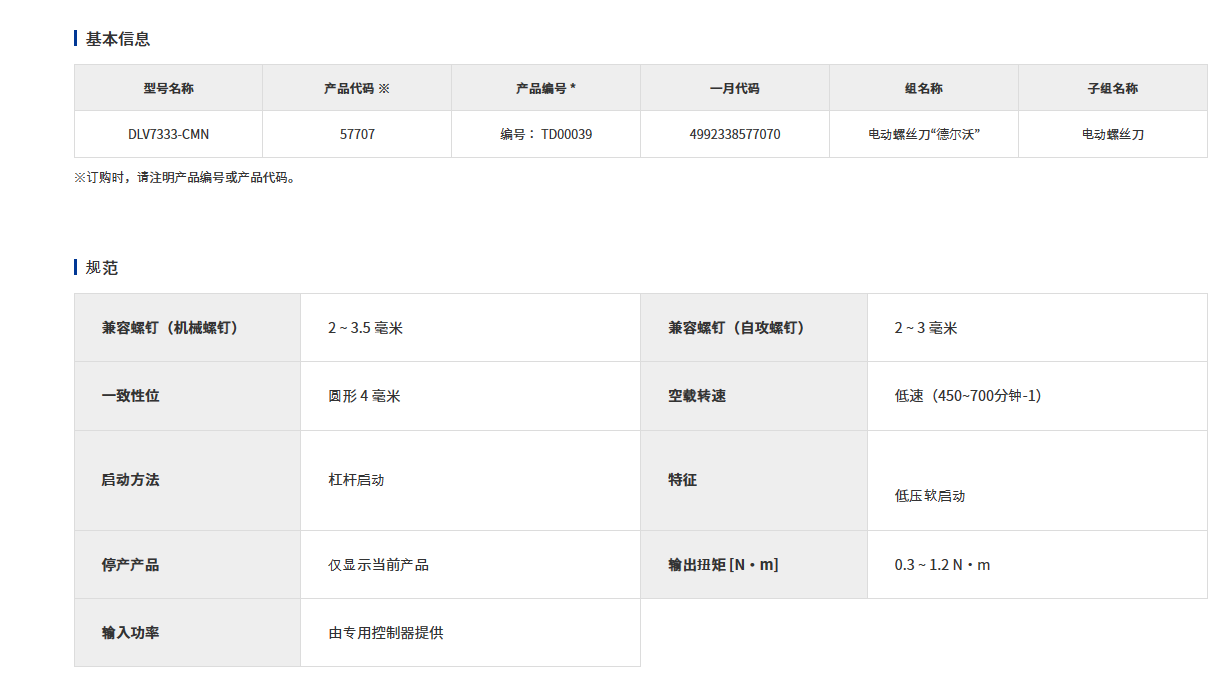The height and width of the screenshot is (688, 1231).
Task: Click the 输出扭矩 [N・m] label
Action: 723,565
